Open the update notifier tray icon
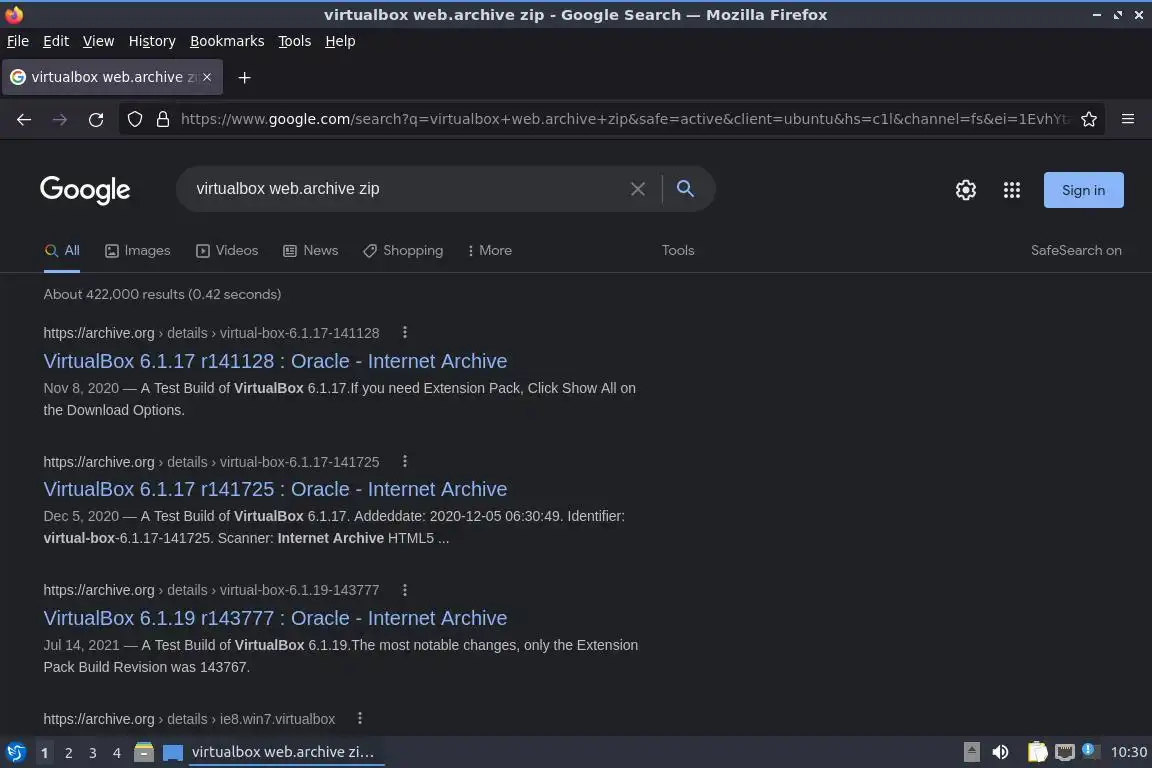1152x768 pixels. [x=1090, y=751]
